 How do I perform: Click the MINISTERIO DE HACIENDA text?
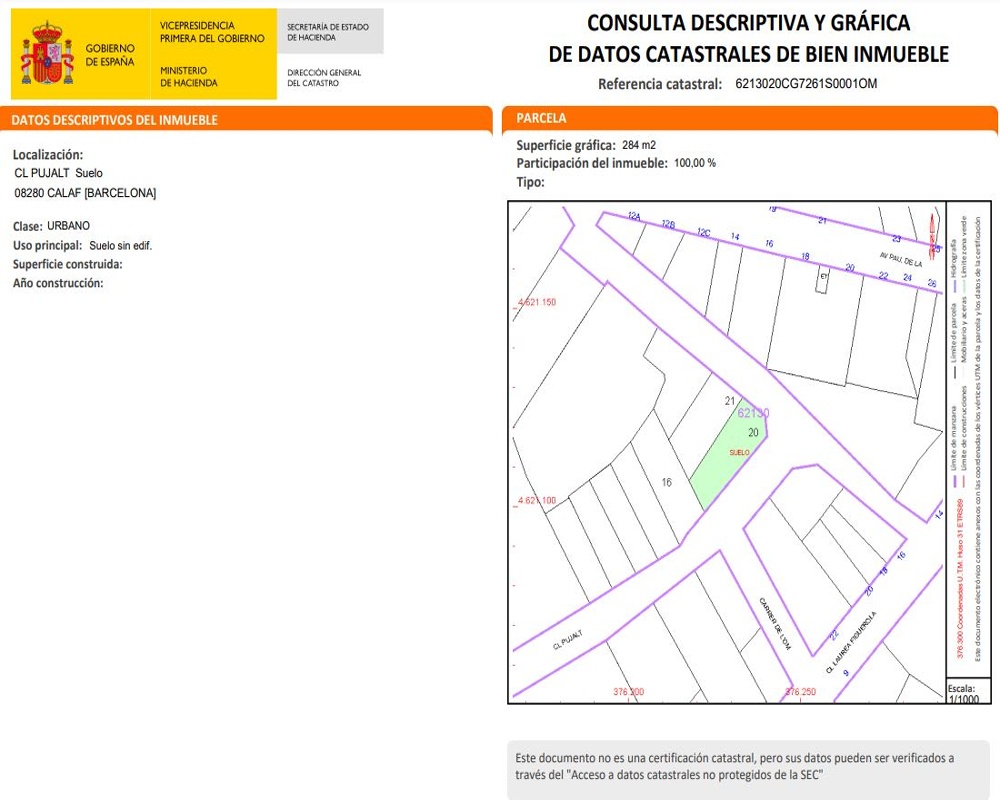[188, 77]
